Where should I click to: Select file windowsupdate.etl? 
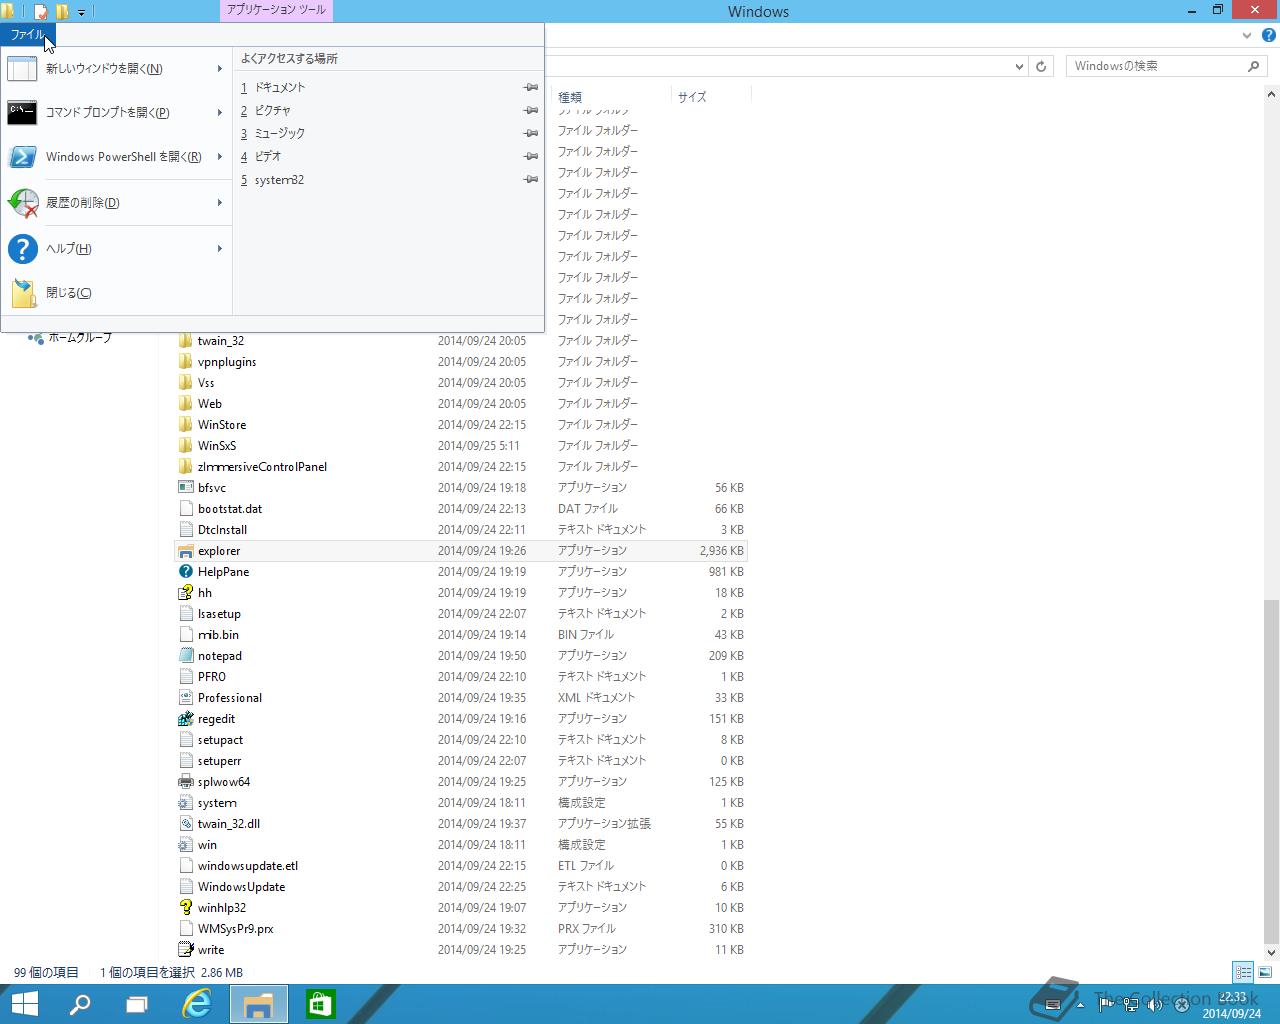(x=460, y=866)
